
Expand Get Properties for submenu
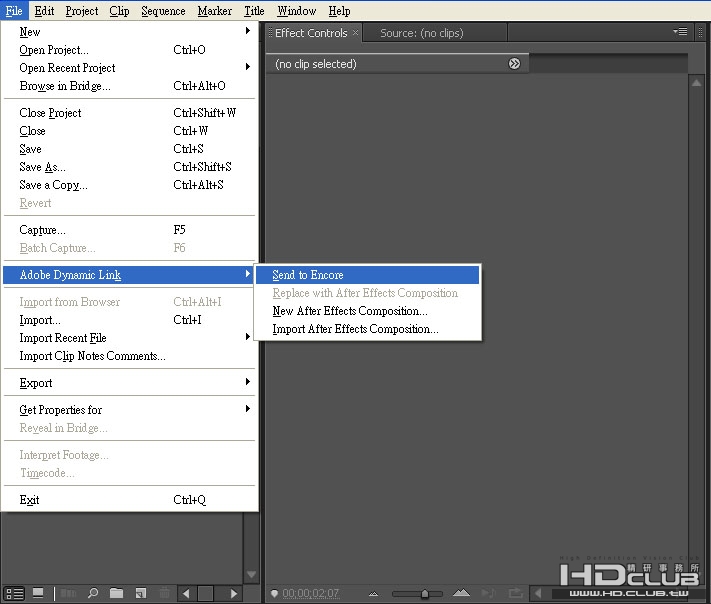click(x=248, y=409)
